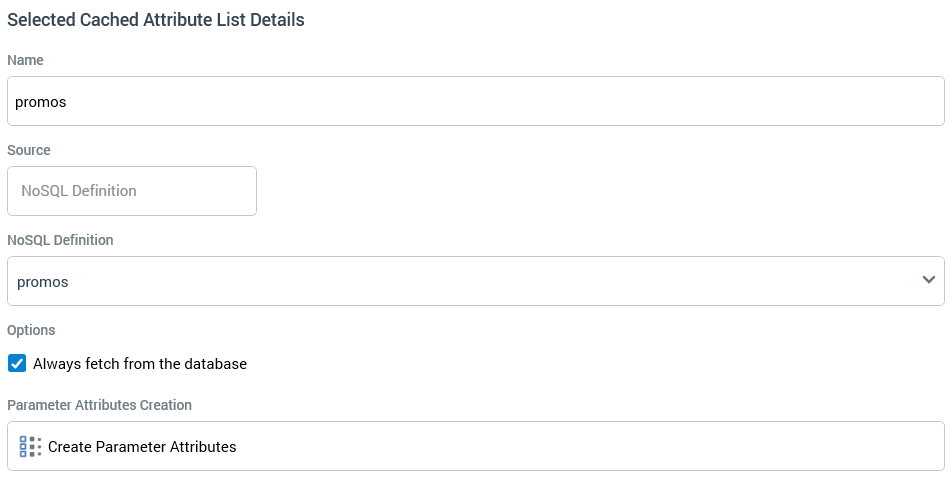Click the Selected Cached Attribute List Details heading
Viewport: 952px width, 477px height.
tap(156, 20)
